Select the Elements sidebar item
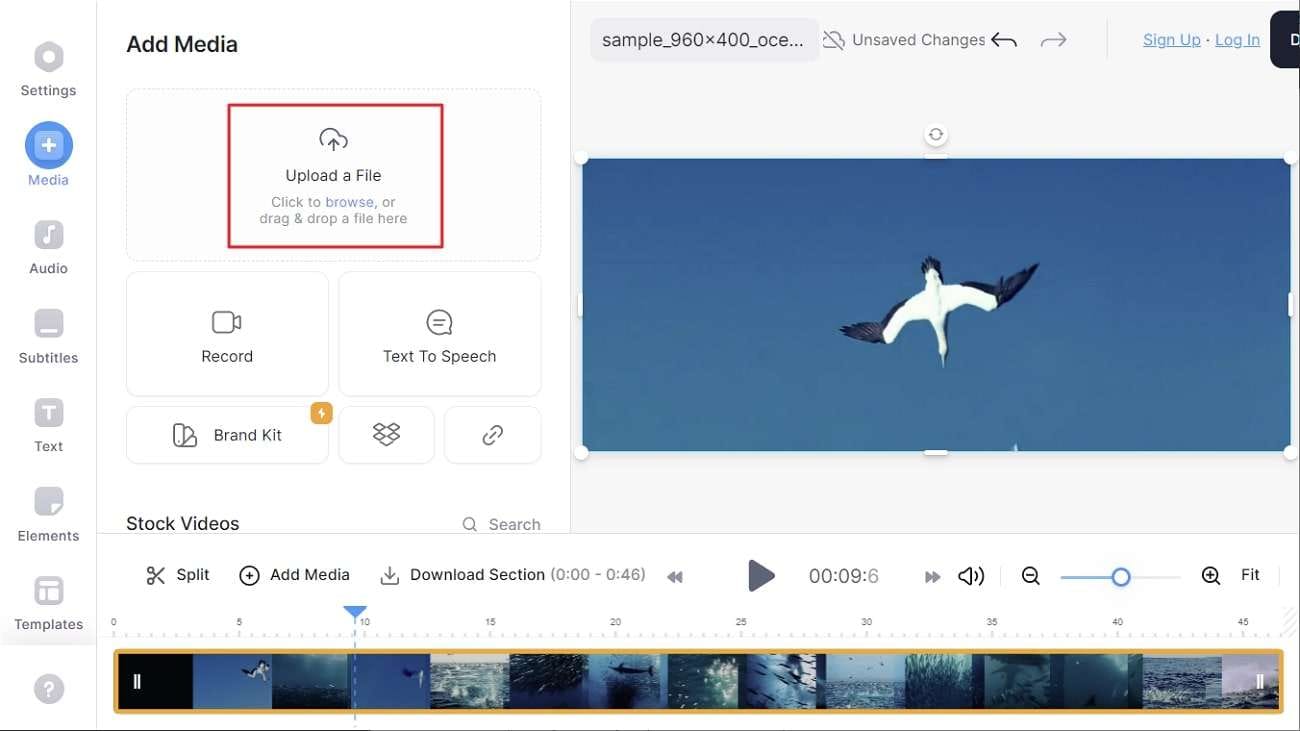This screenshot has width=1300, height=731. pos(48,514)
